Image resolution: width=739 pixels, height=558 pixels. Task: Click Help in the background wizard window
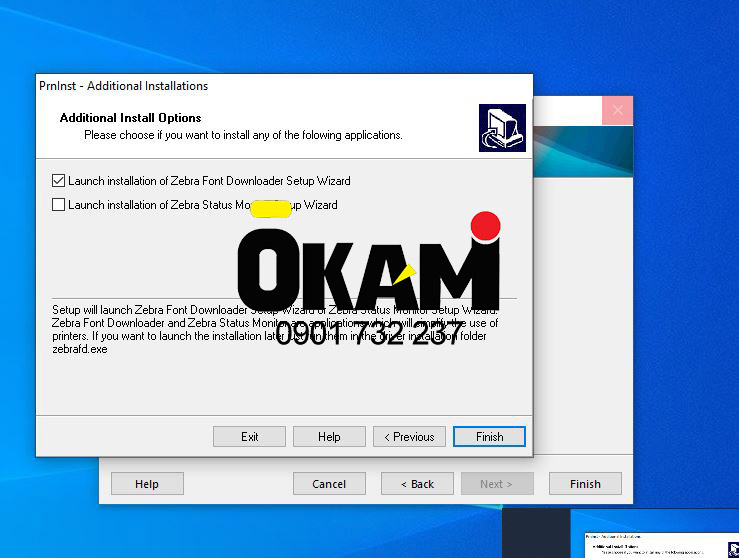[147, 484]
